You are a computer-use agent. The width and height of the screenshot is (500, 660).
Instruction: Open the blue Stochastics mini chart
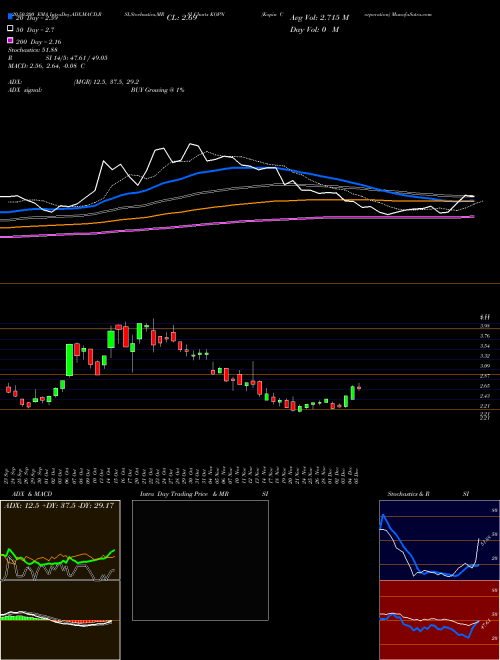coord(439,540)
